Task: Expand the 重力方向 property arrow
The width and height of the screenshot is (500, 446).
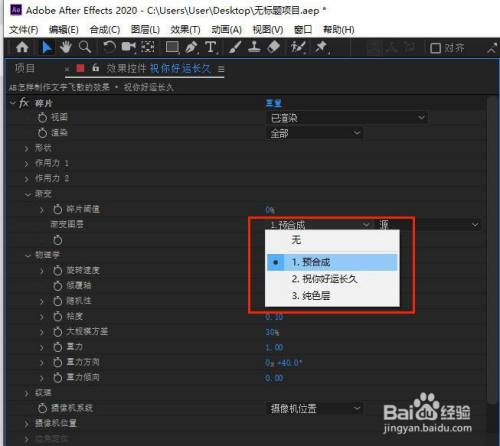Action: (x=42, y=363)
